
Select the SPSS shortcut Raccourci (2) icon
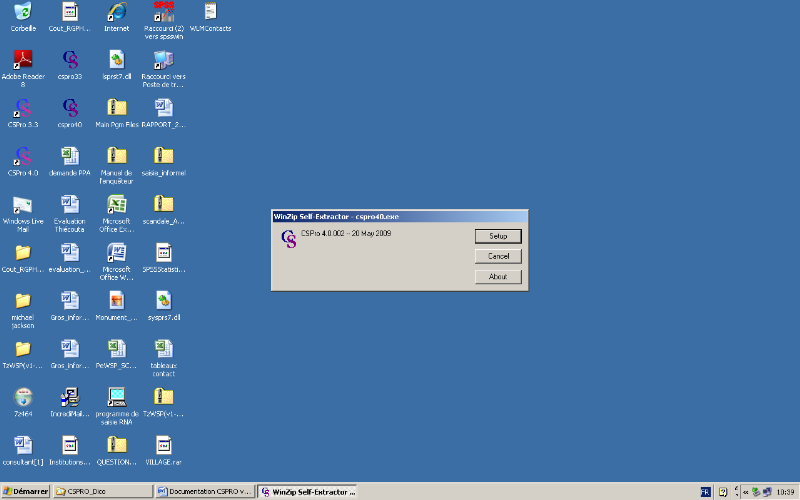point(164,20)
